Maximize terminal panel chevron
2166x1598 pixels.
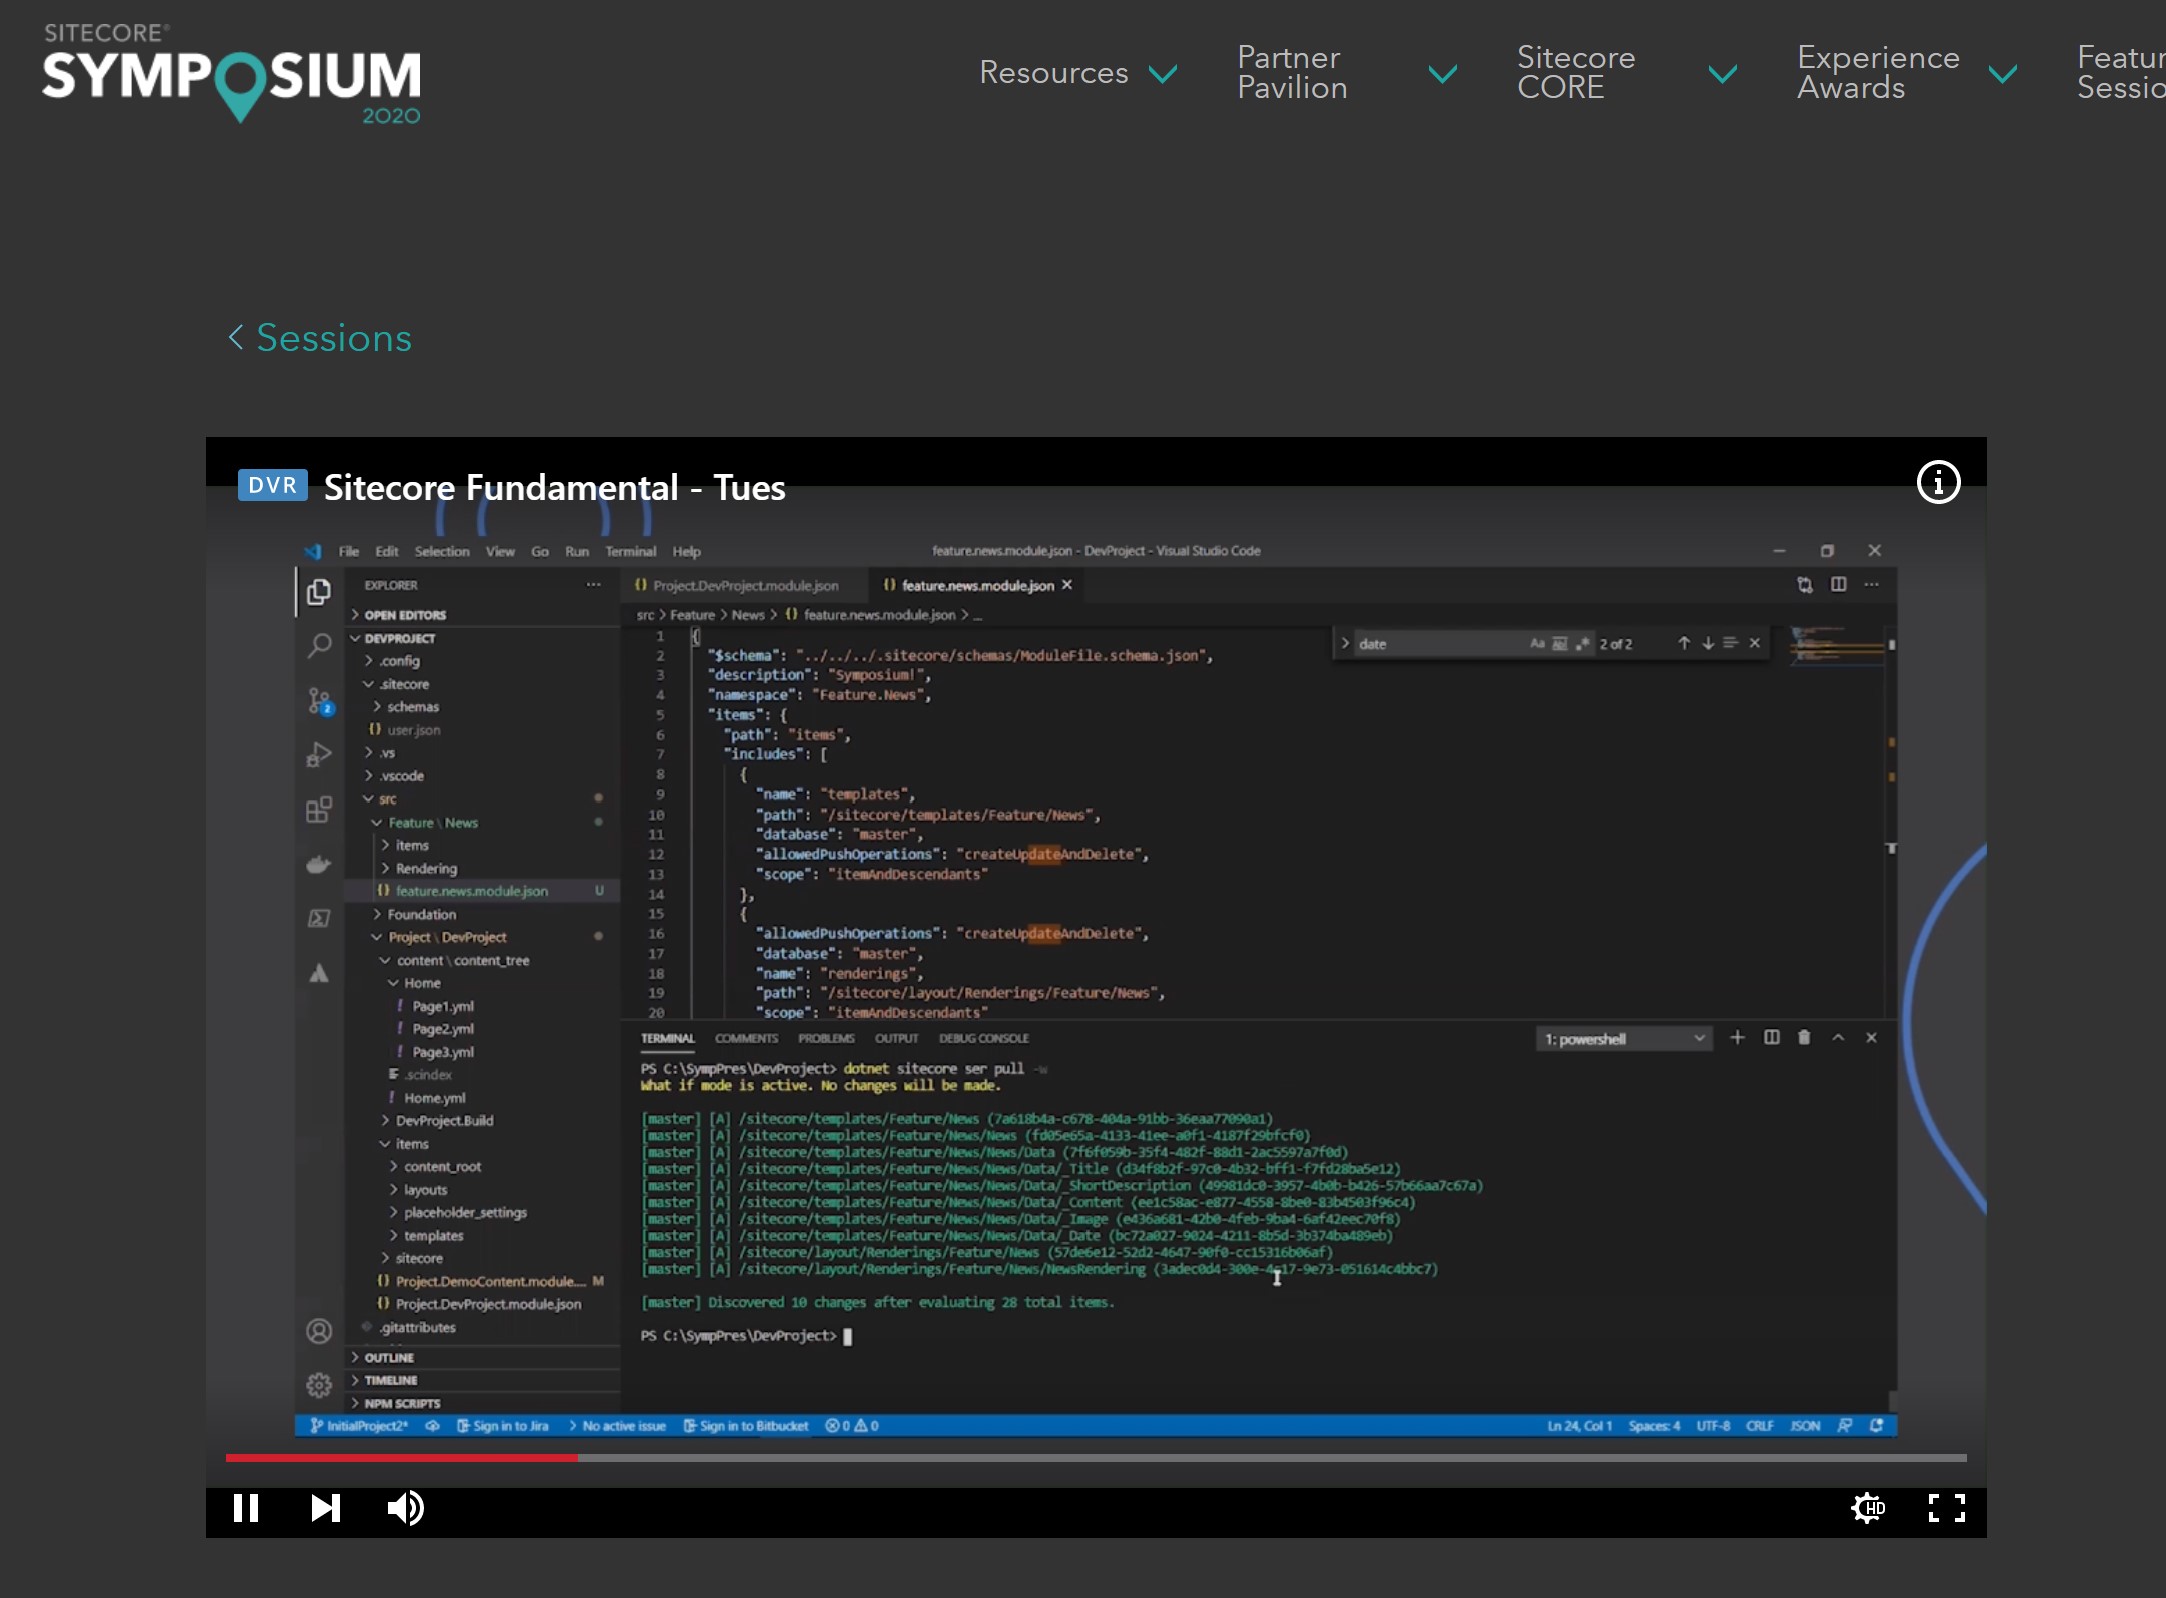[1838, 1037]
